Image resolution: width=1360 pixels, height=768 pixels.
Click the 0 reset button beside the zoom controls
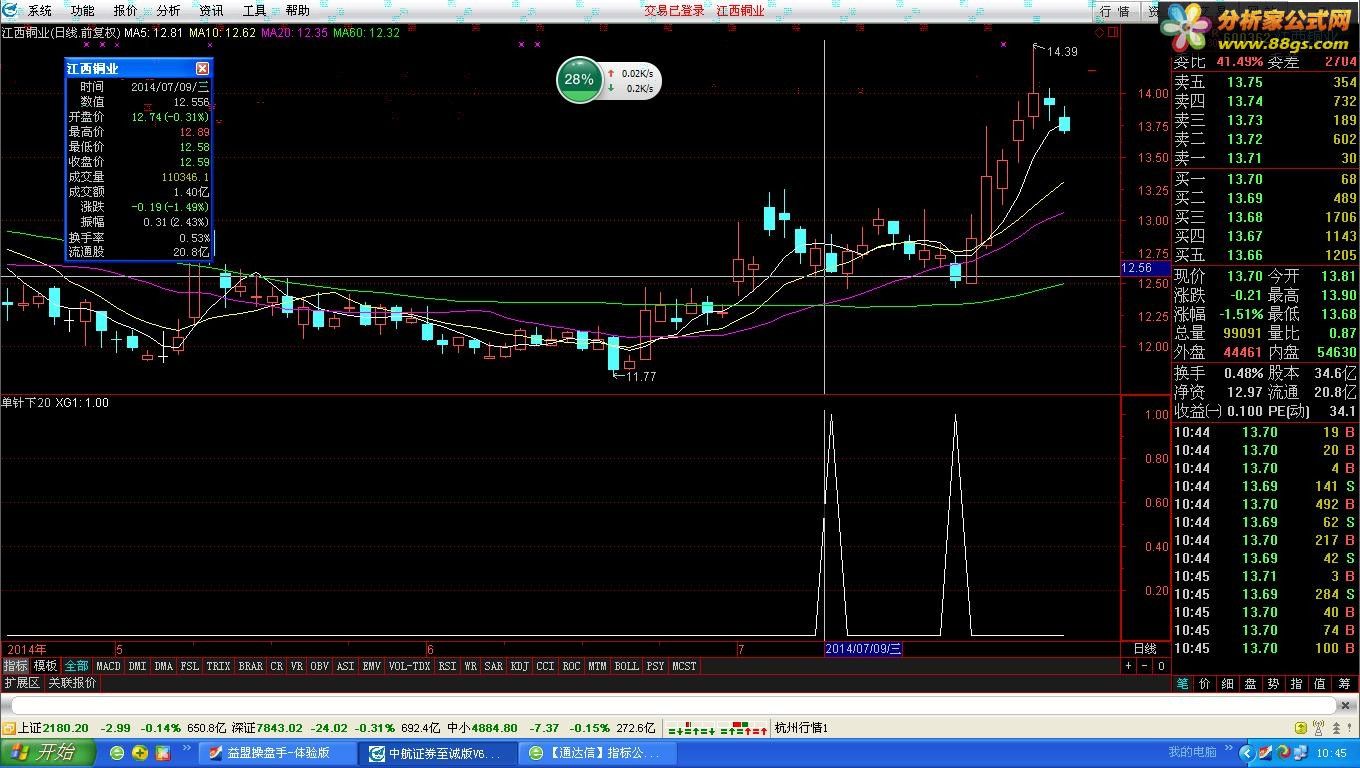[1161, 666]
